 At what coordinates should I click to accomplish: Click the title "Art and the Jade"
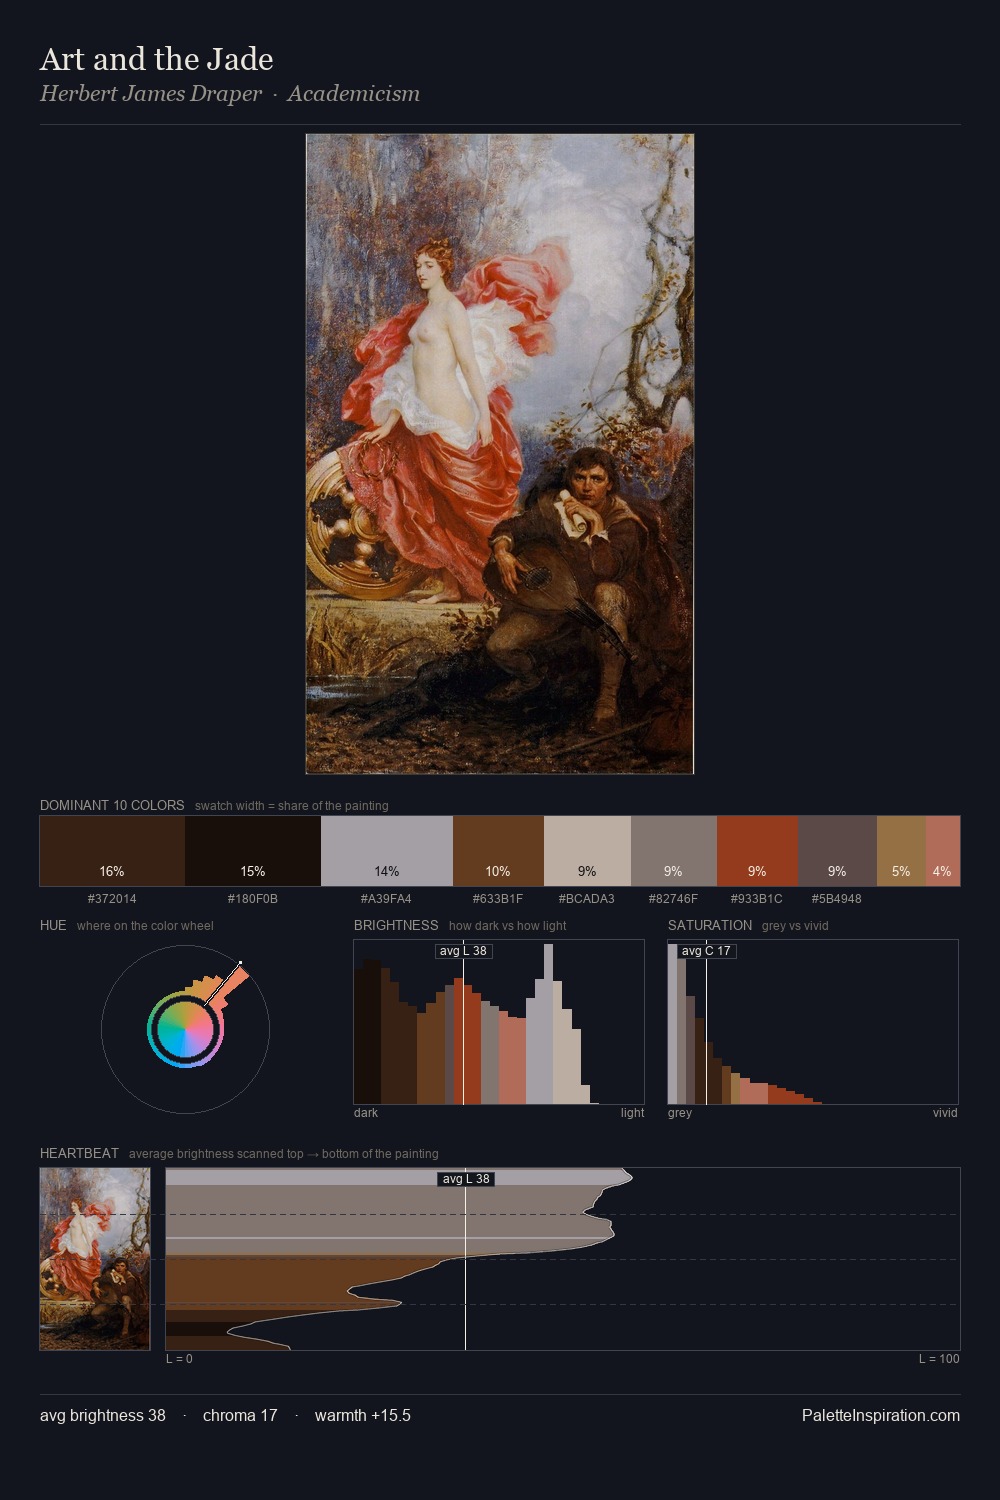click(156, 59)
